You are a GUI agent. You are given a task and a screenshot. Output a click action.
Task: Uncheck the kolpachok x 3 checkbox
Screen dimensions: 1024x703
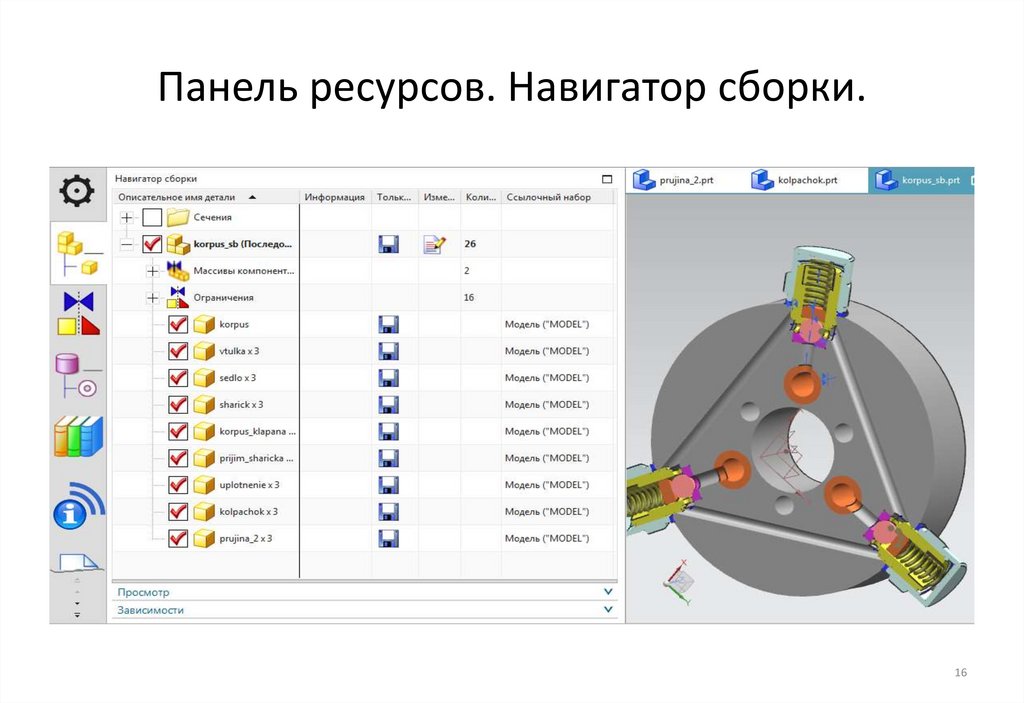pos(178,512)
